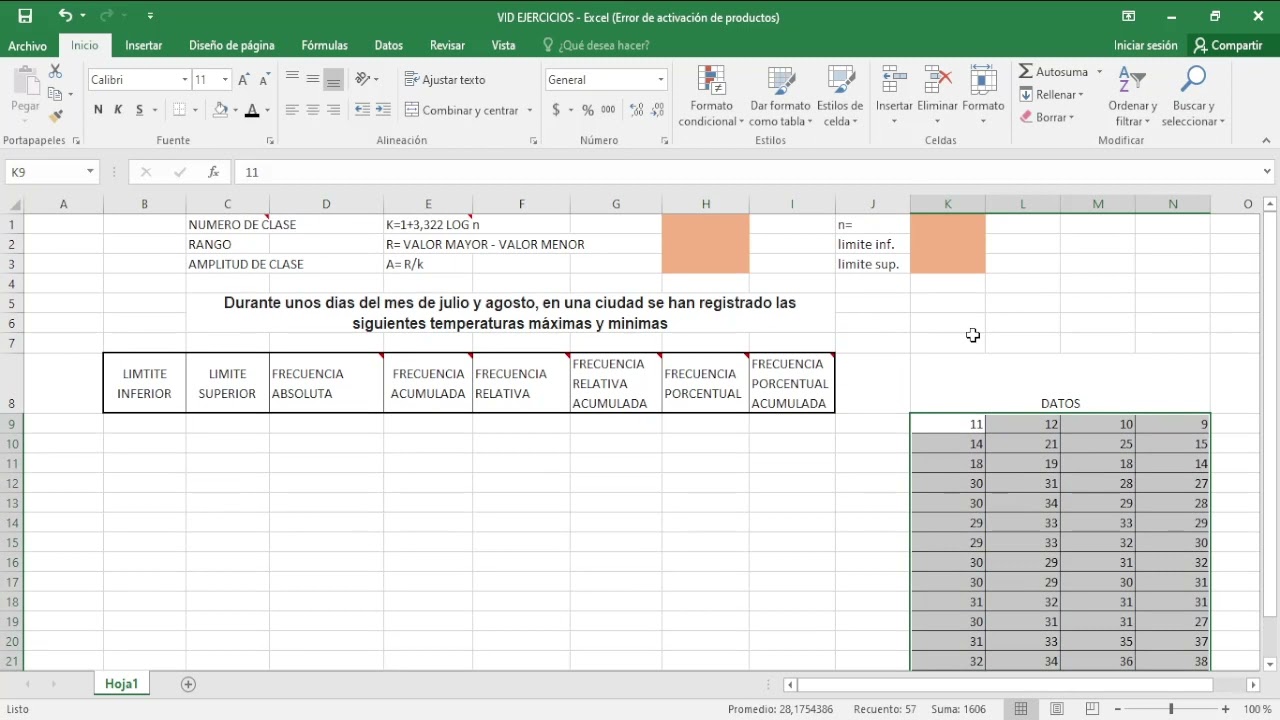Decrease indent in the alignment group
This screenshot has height=720, width=1280.
tap(362, 110)
